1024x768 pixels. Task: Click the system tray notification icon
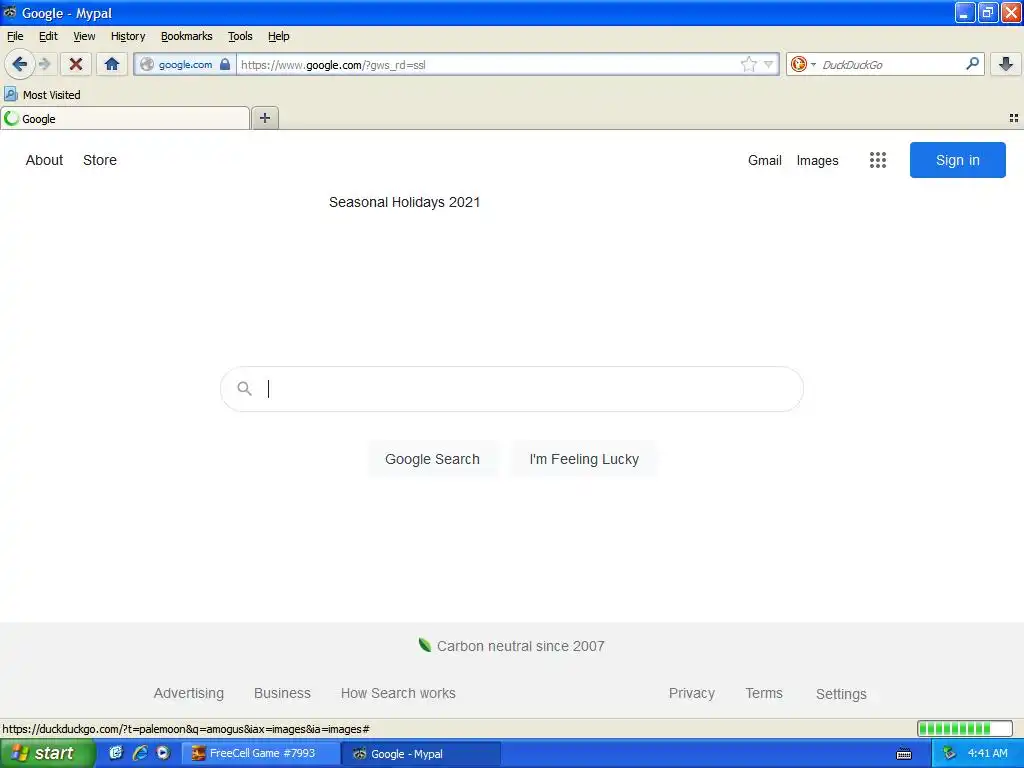pos(950,754)
